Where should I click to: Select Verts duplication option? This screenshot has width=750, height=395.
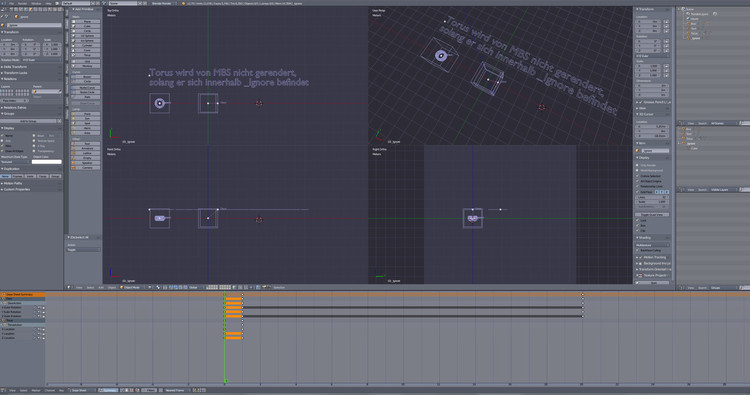30,176
